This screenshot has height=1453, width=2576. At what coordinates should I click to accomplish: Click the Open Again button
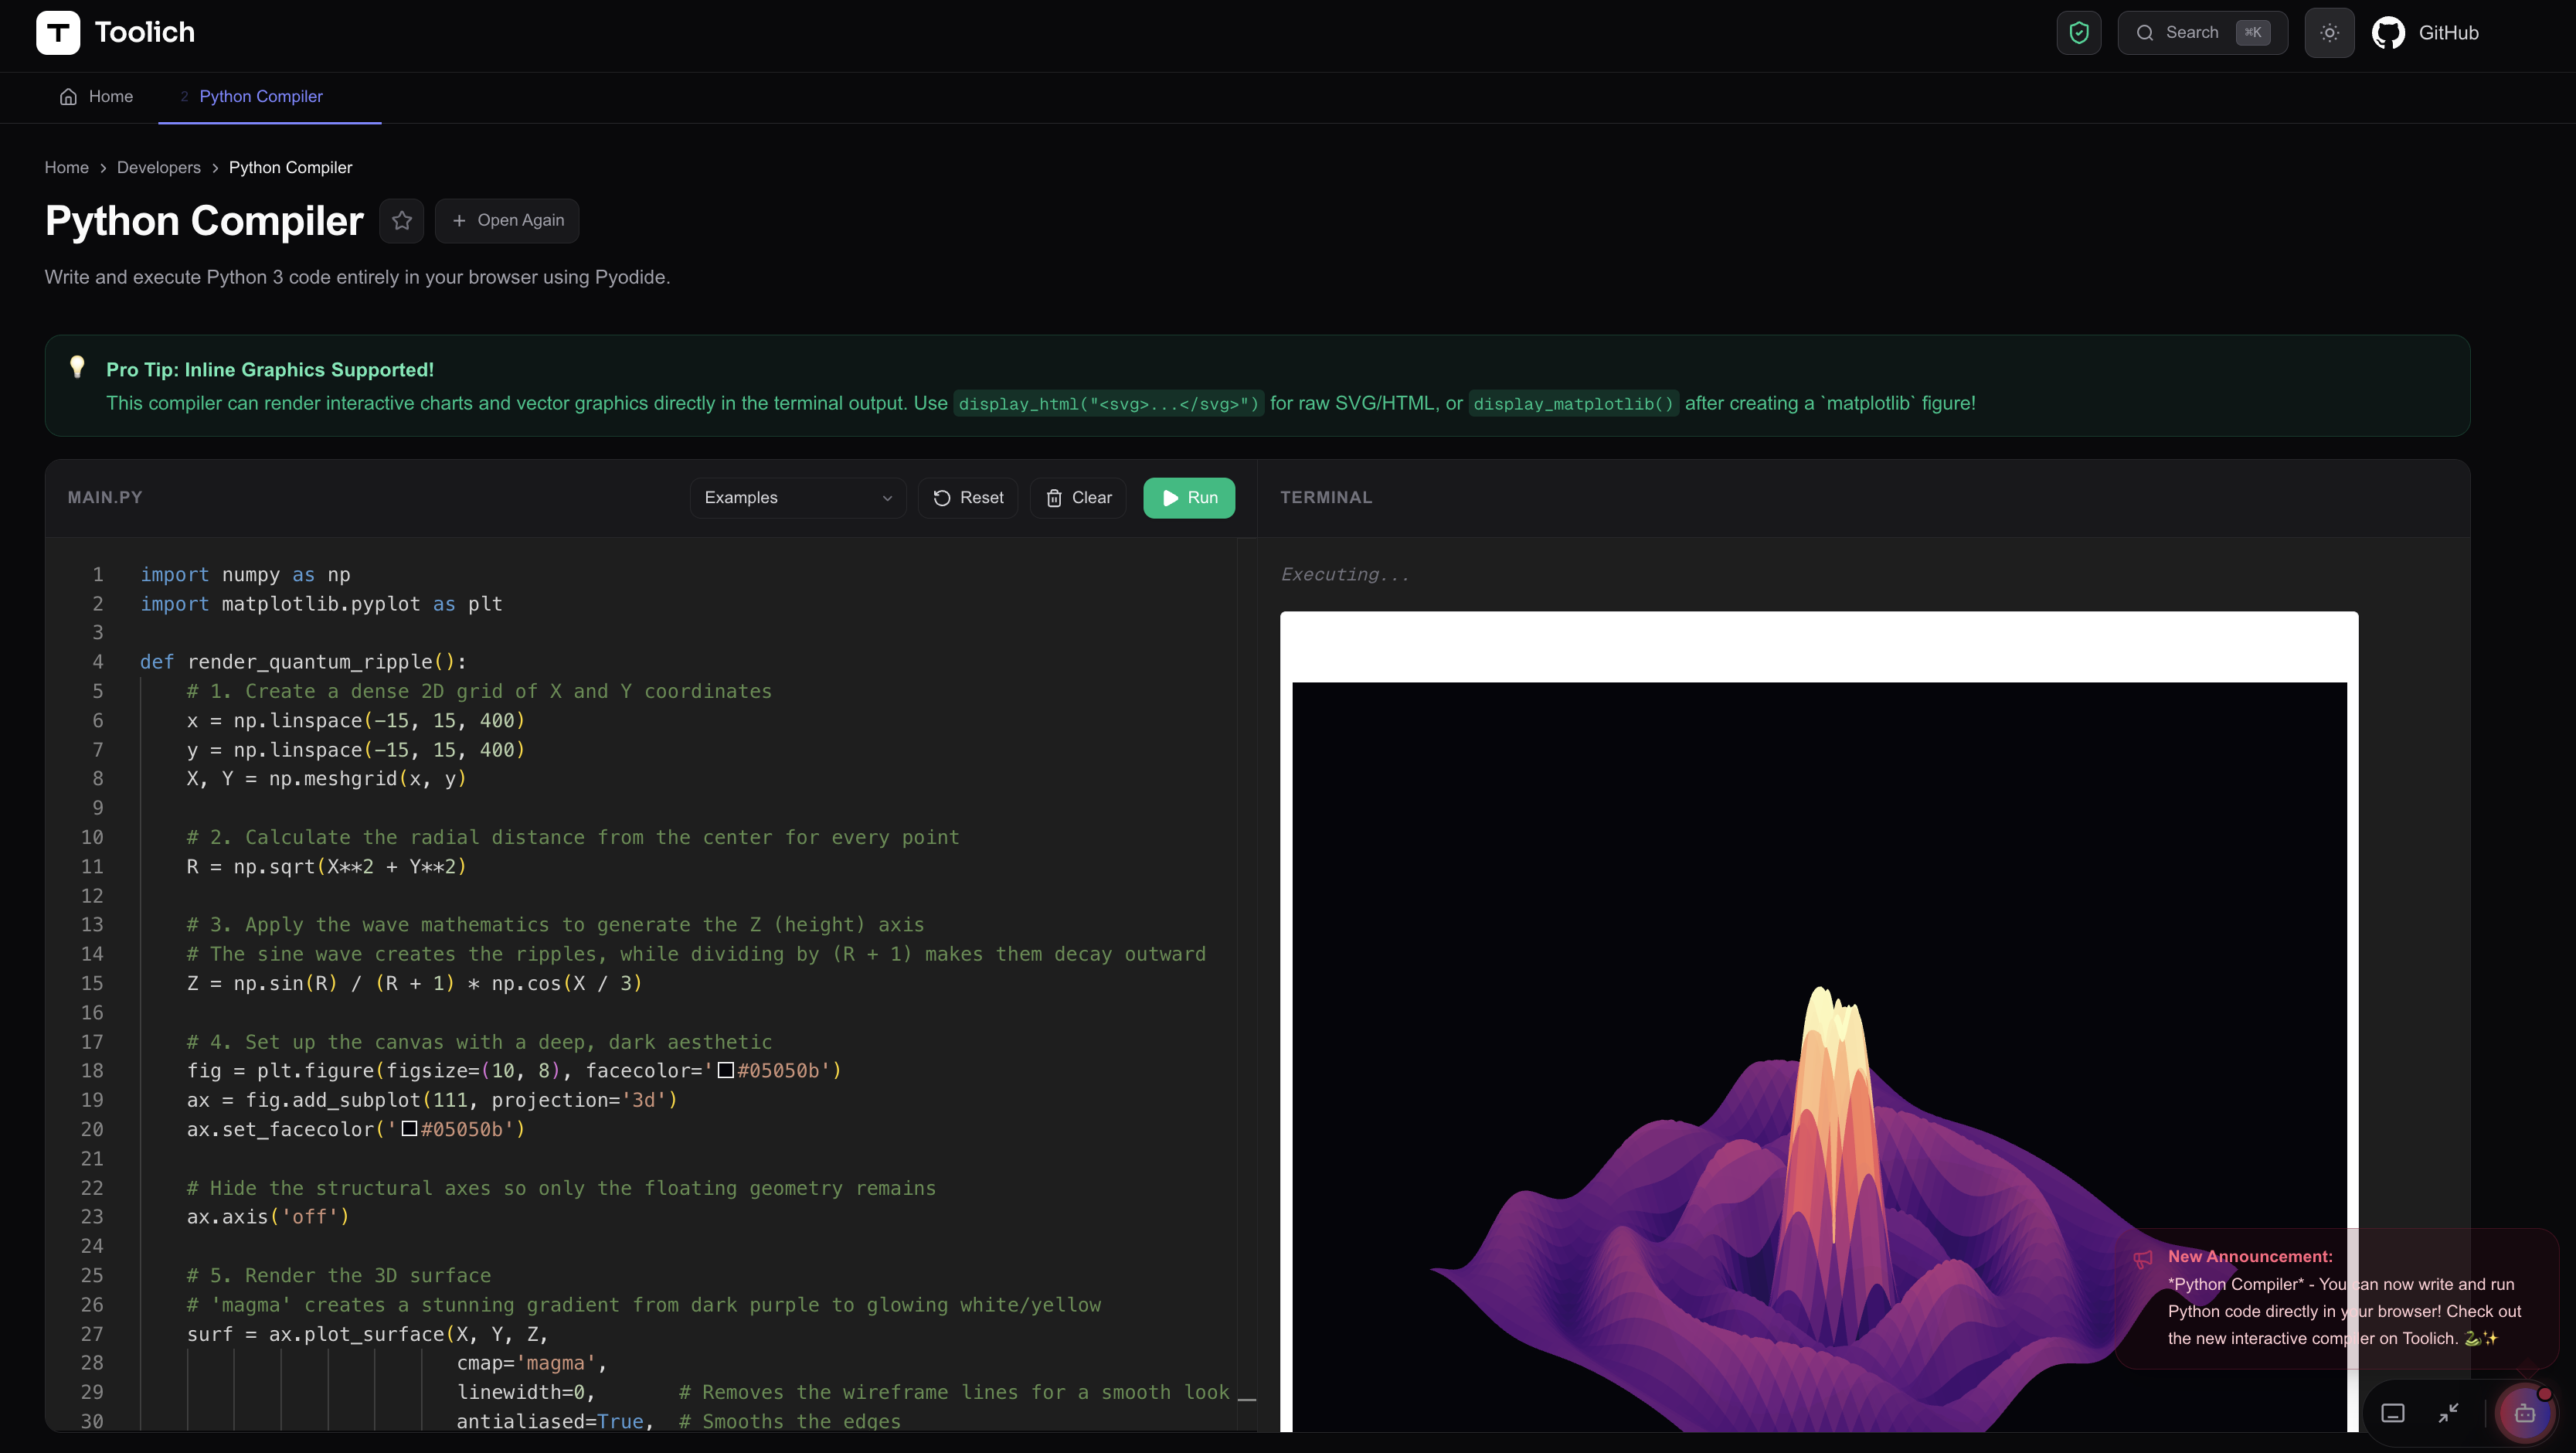tap(507, 221)
